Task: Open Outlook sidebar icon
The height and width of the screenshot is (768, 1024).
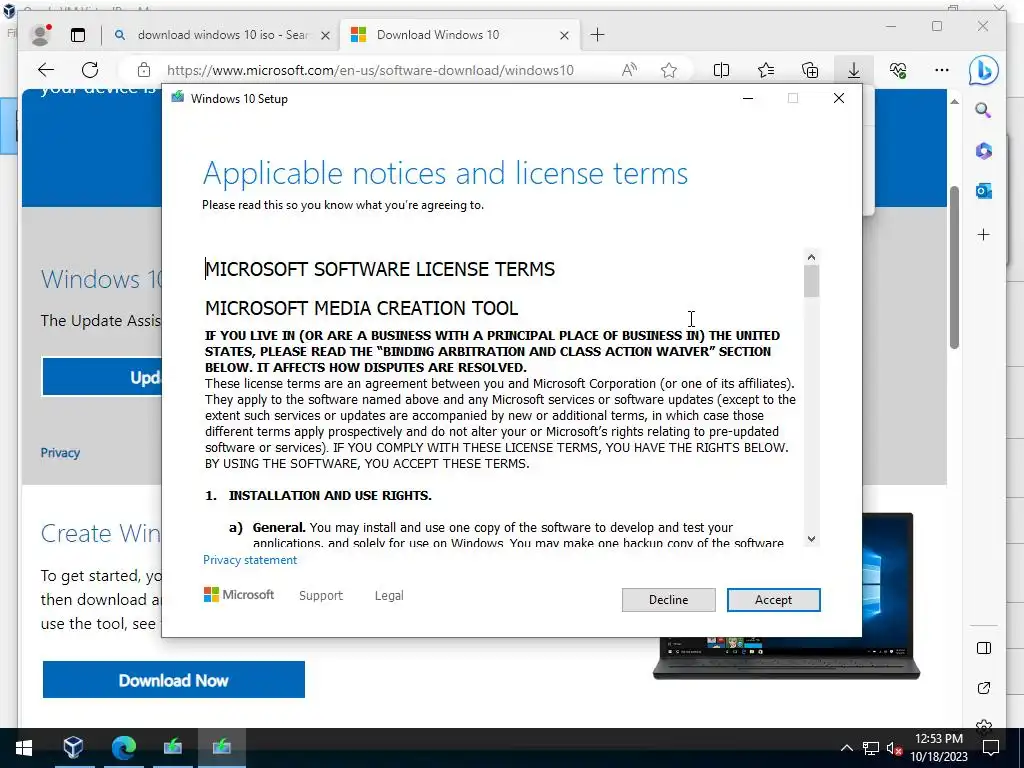Action: point(984,191)
